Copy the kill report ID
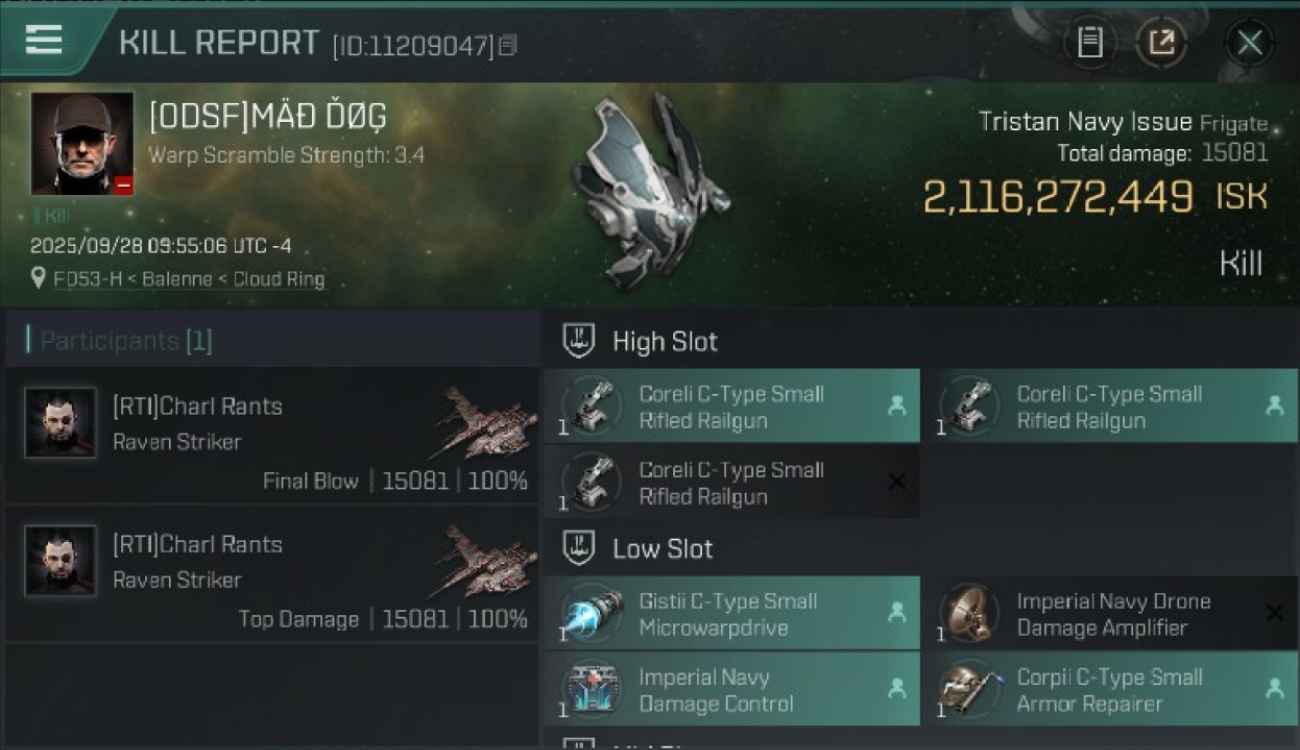Screen dimensions: 1300x750 508,45
